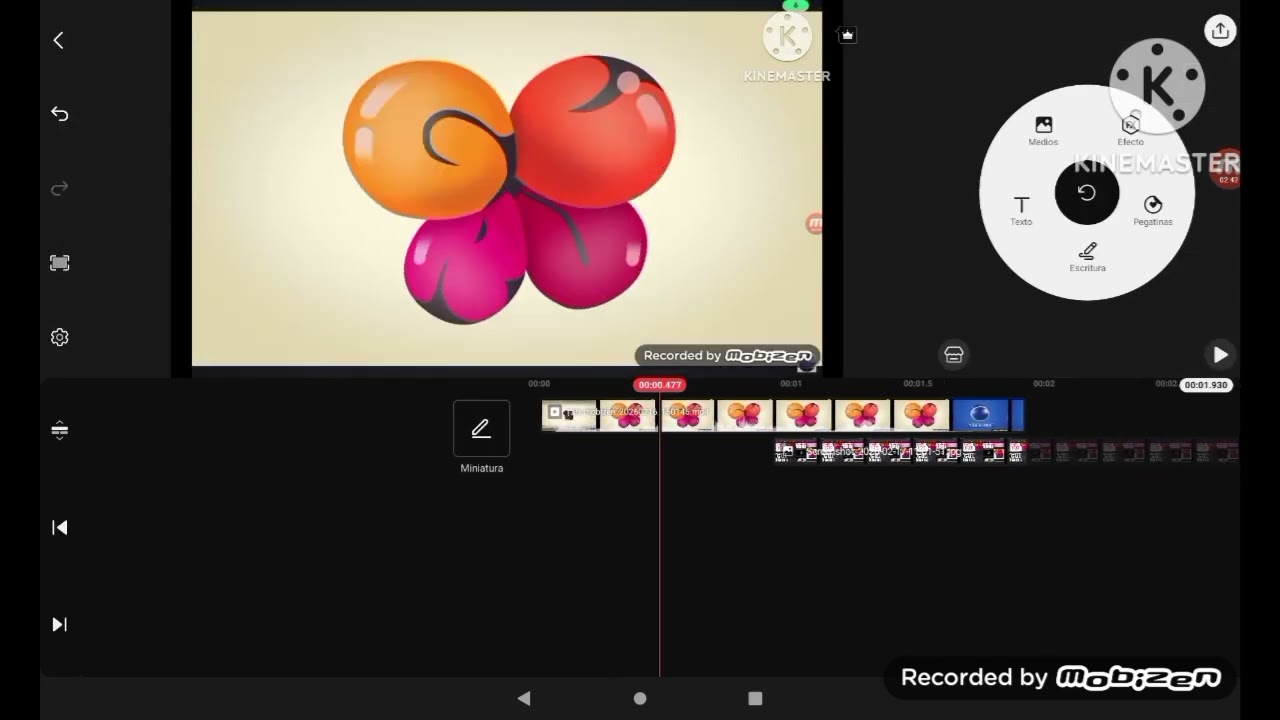Jump to the end of the timeline
Viewport: 1280px width, 720px height.
pyautogui.click(x=59, y=624)
